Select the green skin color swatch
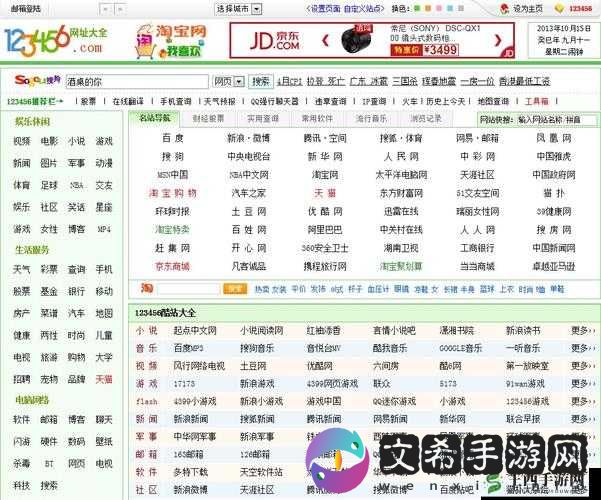Image resolution: width=601 pixels, height=500 pixels. (x=417, y=8)
